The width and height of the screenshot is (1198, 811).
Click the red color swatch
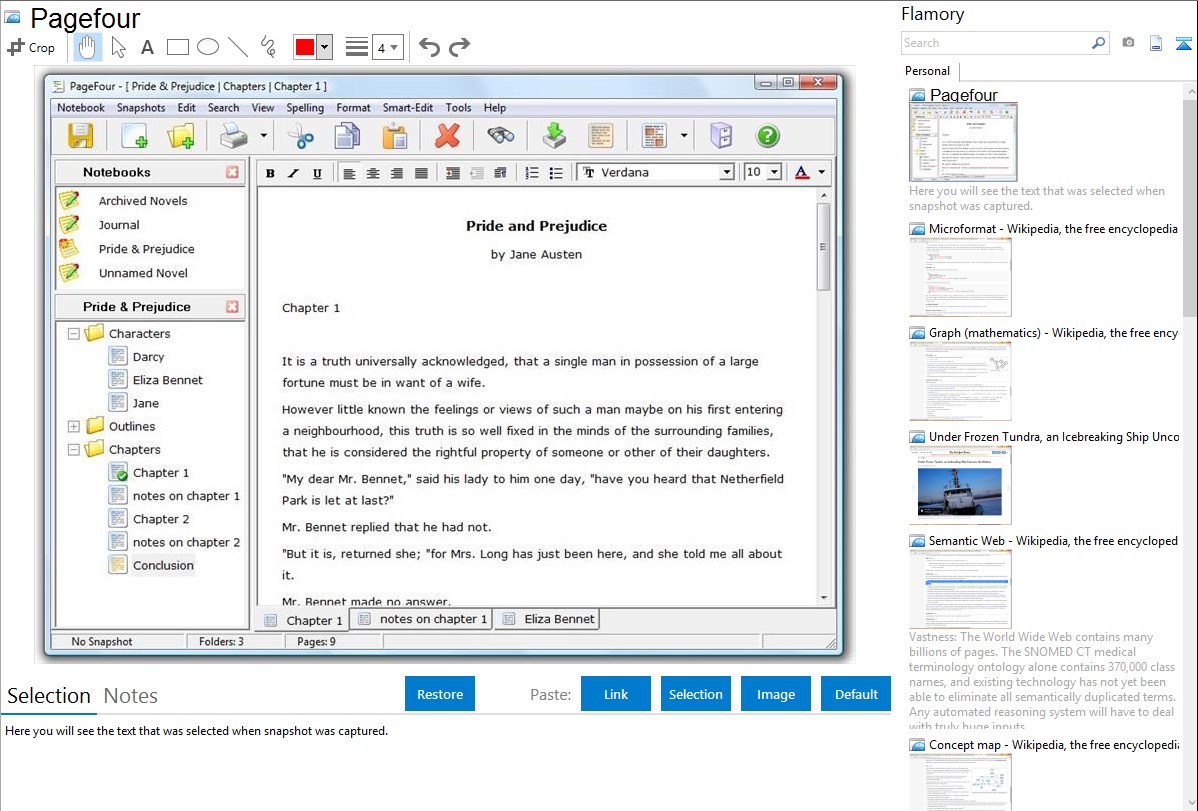305,47
